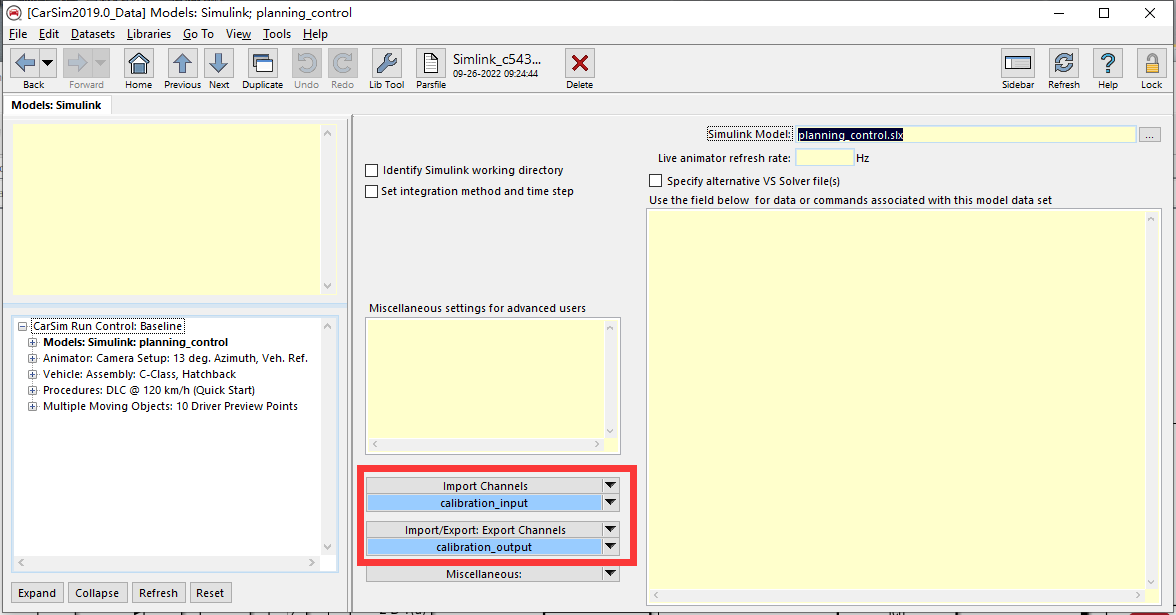Click the Reset button below the tree
This screenshot has height=615, width=1176.
pos(210,592)
